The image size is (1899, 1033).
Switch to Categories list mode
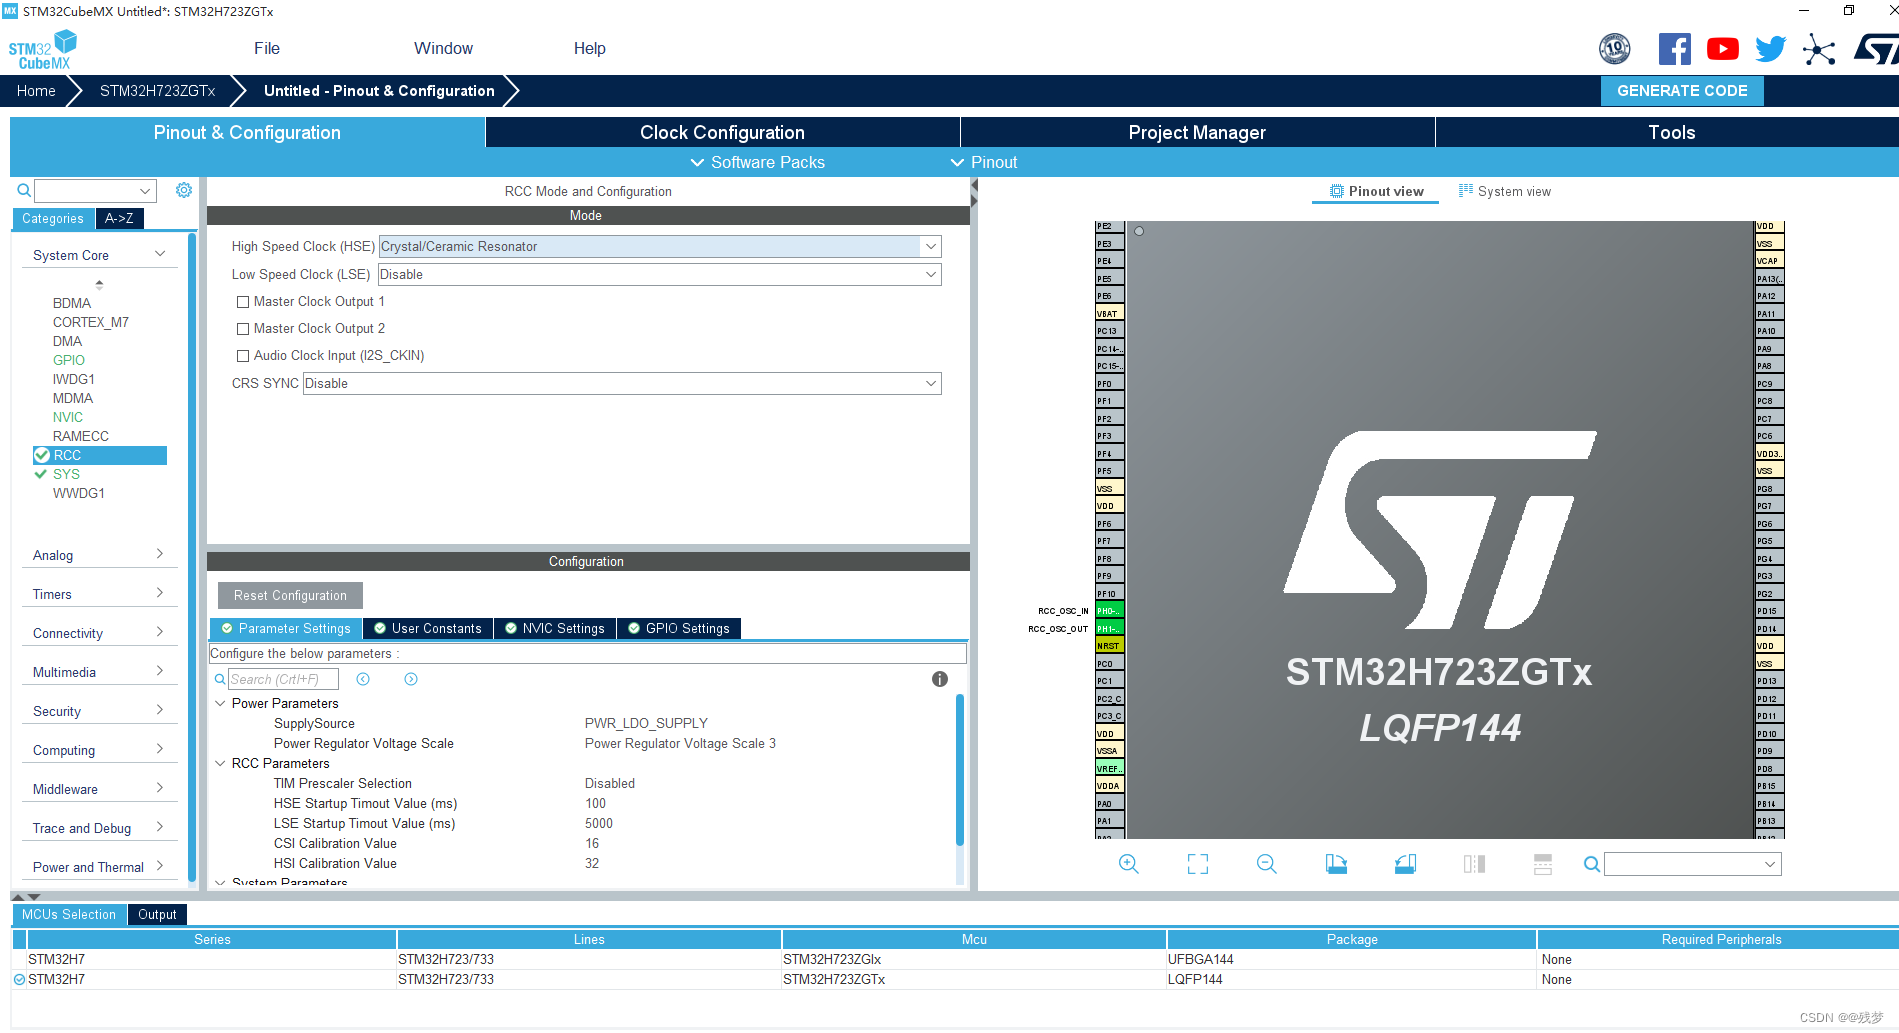53,218
